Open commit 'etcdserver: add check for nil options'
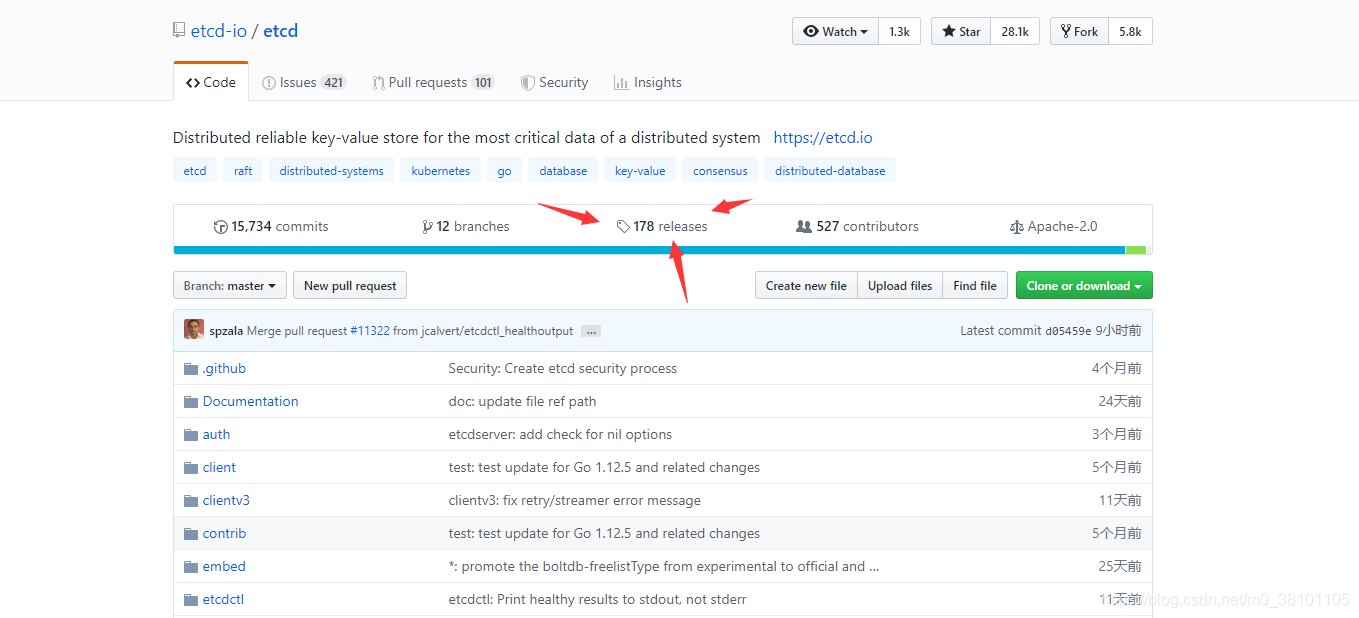This screenshot has height=618, width=1359. 560,434
